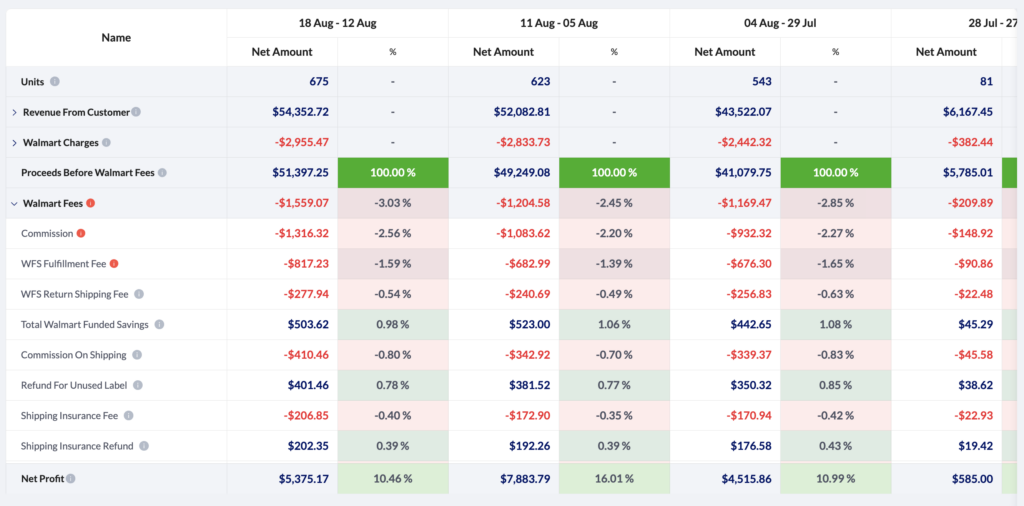
Task: Click the info icon for WFS Return Shipping Fee
Action: point(138,294)
